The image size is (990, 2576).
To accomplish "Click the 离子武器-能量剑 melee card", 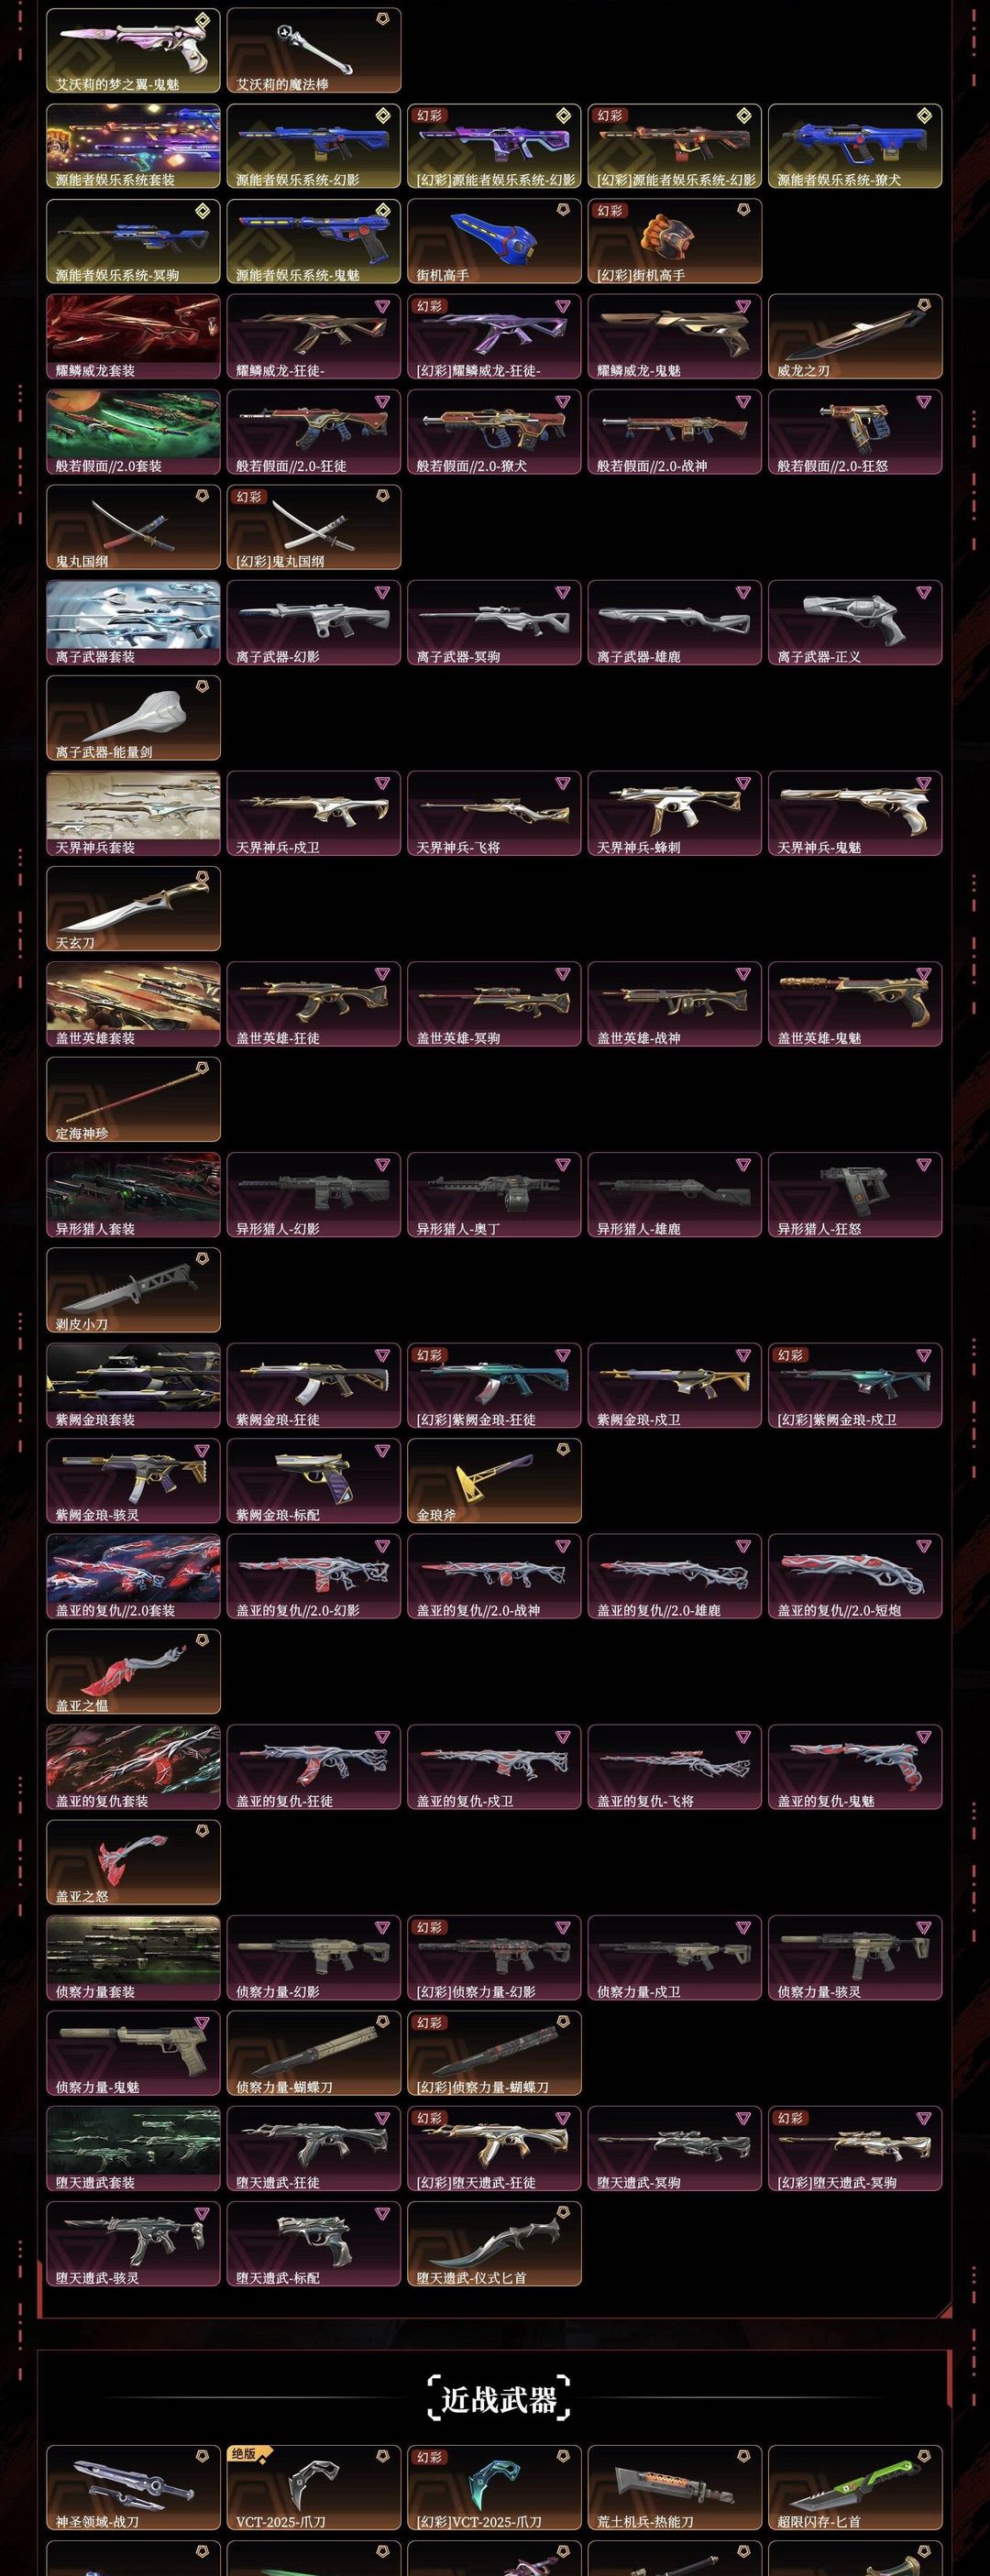I will tap(133, 718).
